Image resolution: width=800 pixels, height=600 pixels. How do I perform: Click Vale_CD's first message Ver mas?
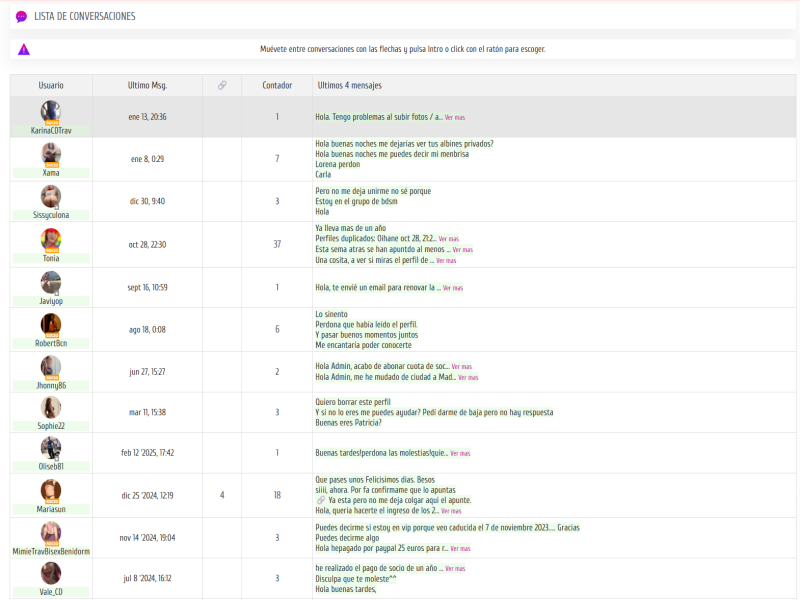click(453, 569)
